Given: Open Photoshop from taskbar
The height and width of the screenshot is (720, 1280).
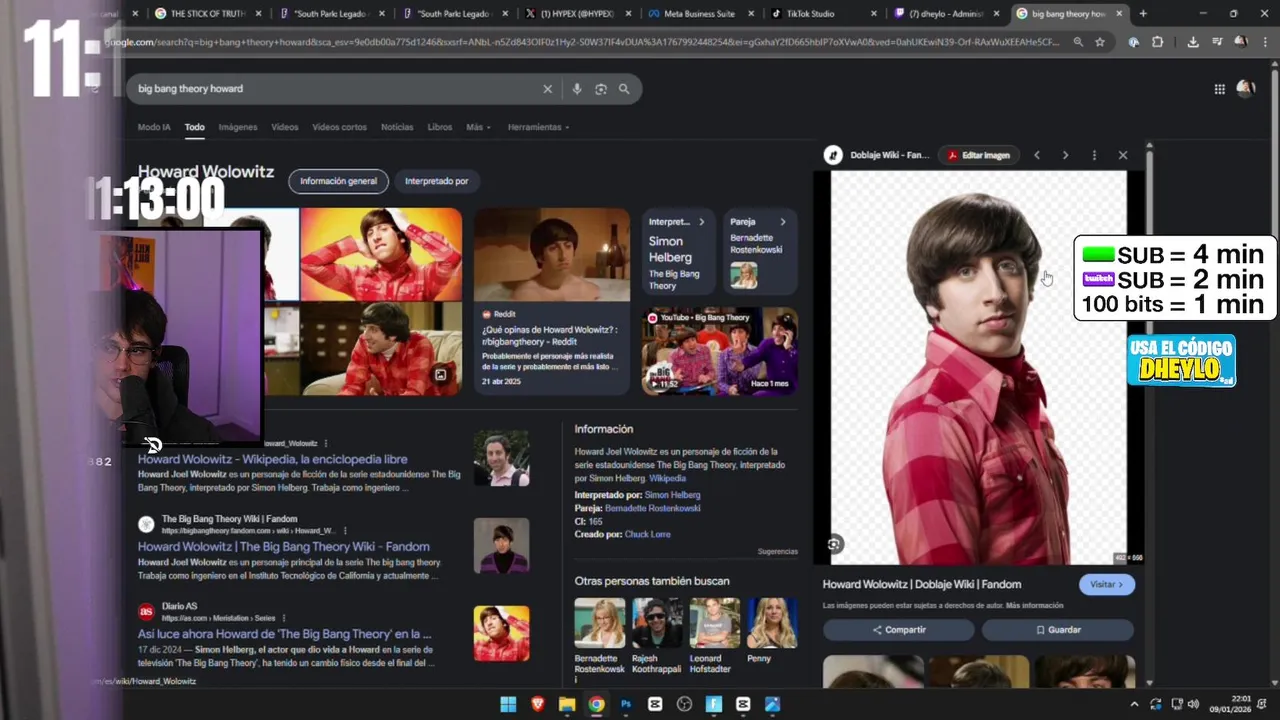Looking at the screenshot, I should click(x=626, y=704).
